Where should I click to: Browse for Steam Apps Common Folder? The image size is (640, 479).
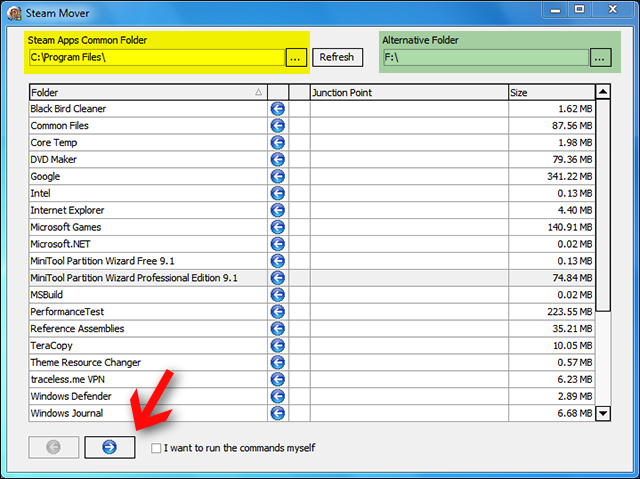[296, 58]
